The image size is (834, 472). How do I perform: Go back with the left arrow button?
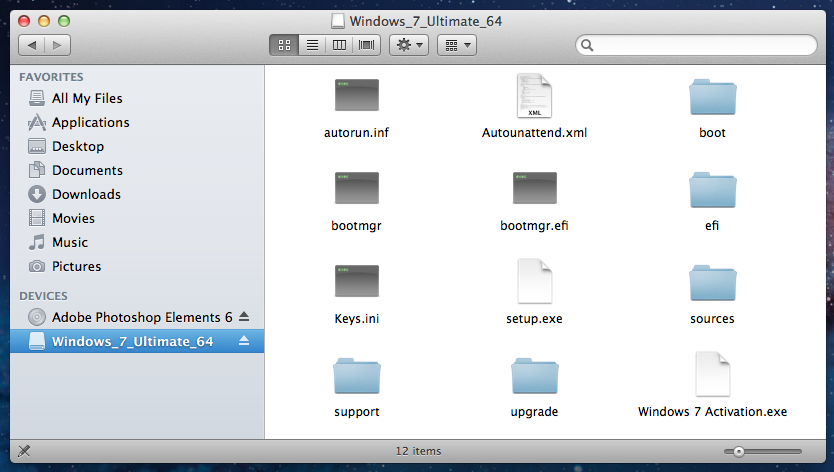click(x=32, y=45)
